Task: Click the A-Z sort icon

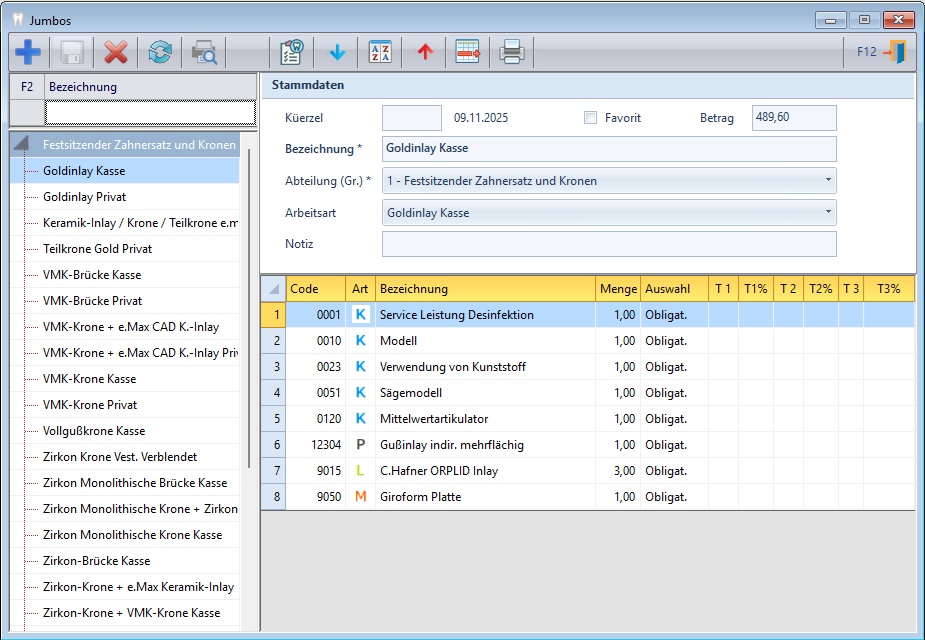Action: (x=380, y=52)
